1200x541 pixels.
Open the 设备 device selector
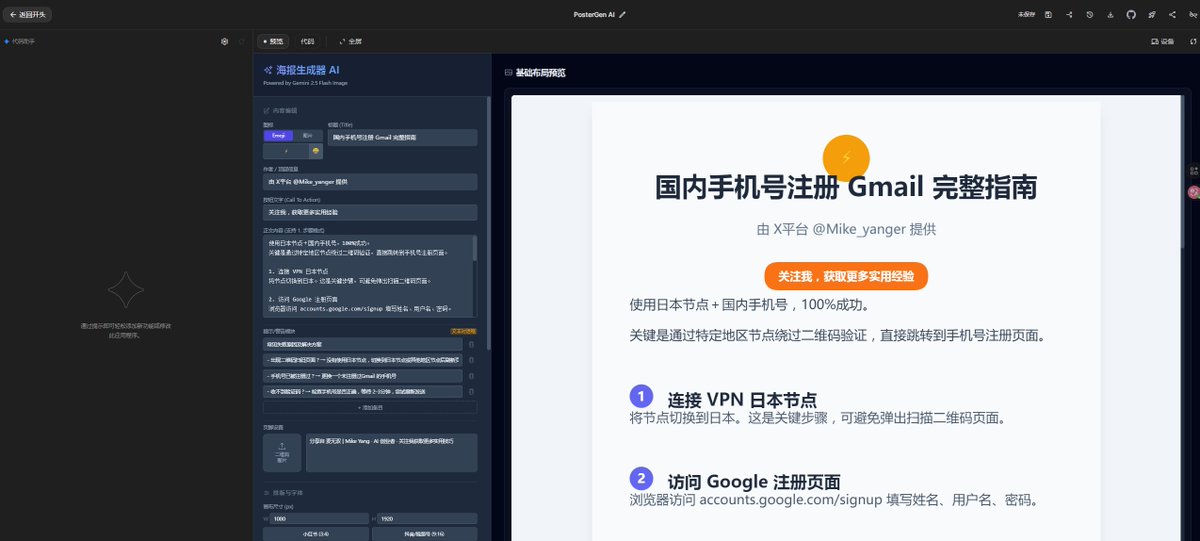[x=1162, y=42]
